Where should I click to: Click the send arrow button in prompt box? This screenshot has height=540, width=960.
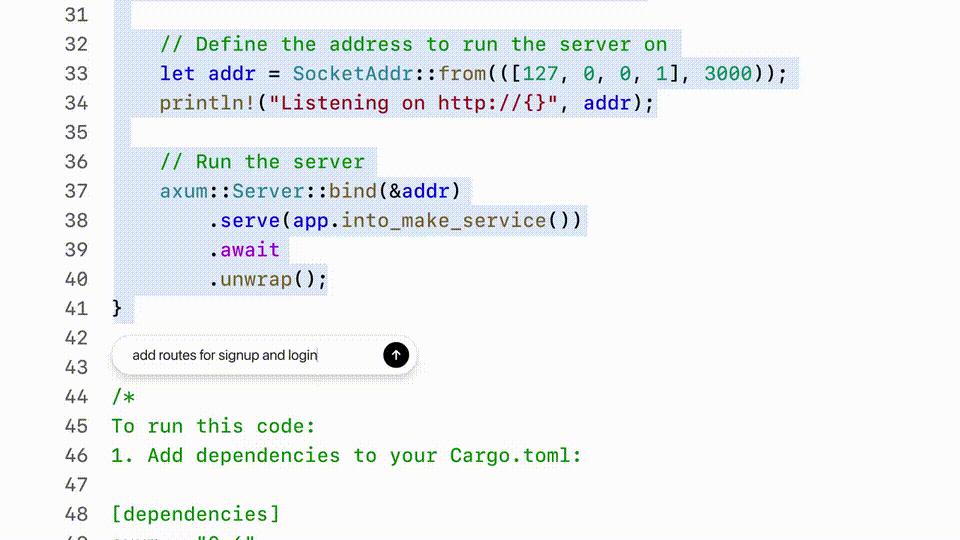(396, 355)
